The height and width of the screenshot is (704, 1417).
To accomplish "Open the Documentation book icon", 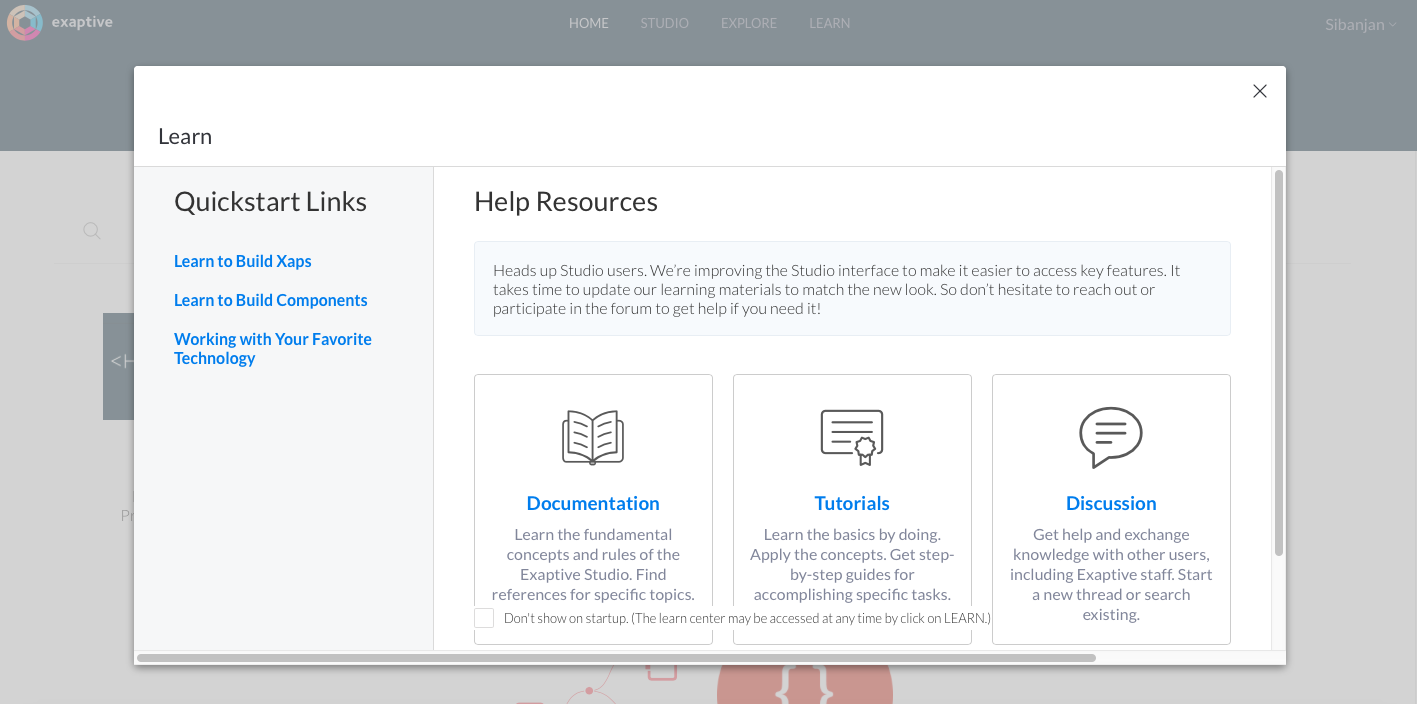I will (x=593, y=437).
